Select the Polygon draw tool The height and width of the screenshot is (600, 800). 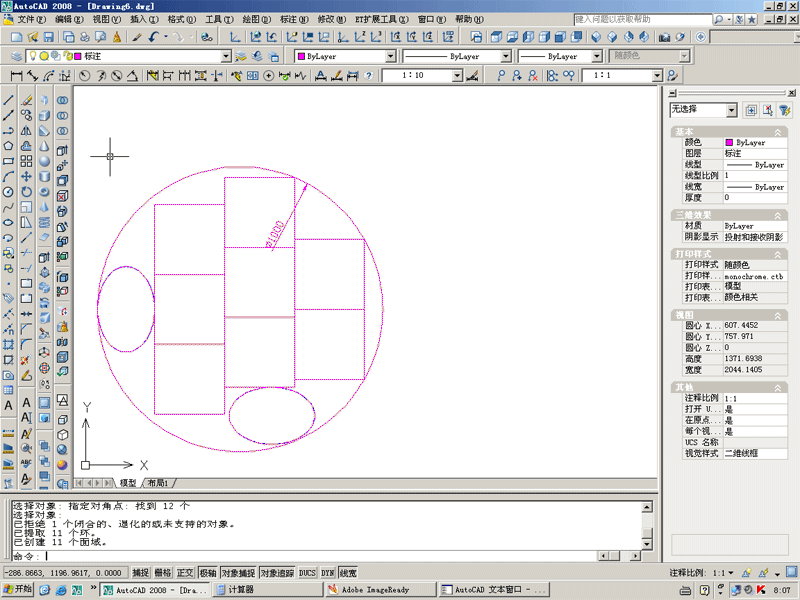8,146
